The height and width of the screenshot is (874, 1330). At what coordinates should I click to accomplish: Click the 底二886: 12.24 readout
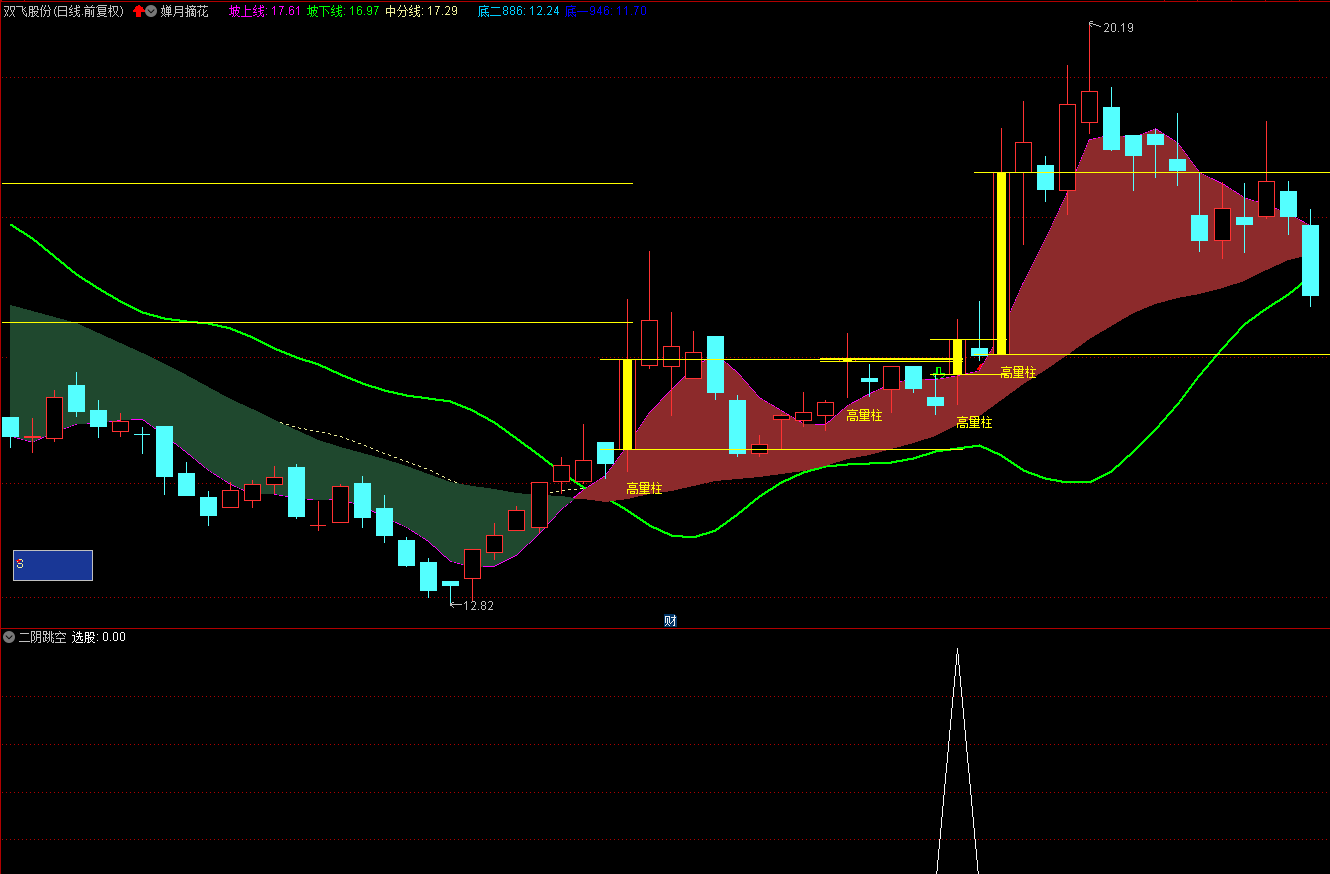pos(518,12)
